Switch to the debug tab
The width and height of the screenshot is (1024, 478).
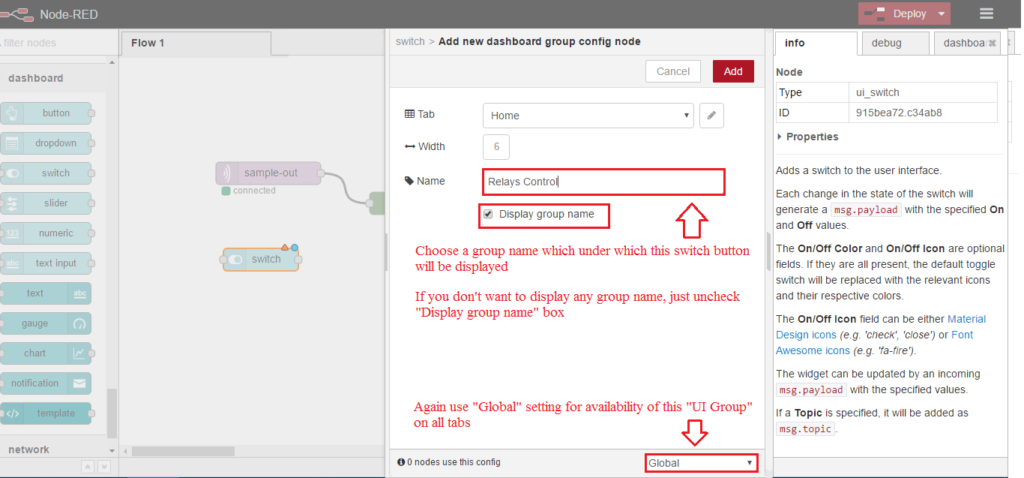click(893, 43)
